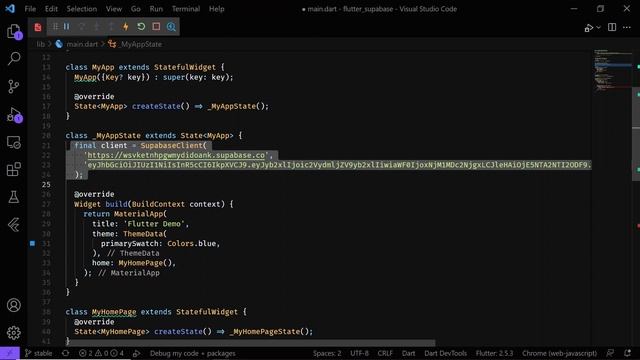The width and height of the screenshot is (640, 360).
Task: Open Source Control view
Action: [x=13, y=86]
